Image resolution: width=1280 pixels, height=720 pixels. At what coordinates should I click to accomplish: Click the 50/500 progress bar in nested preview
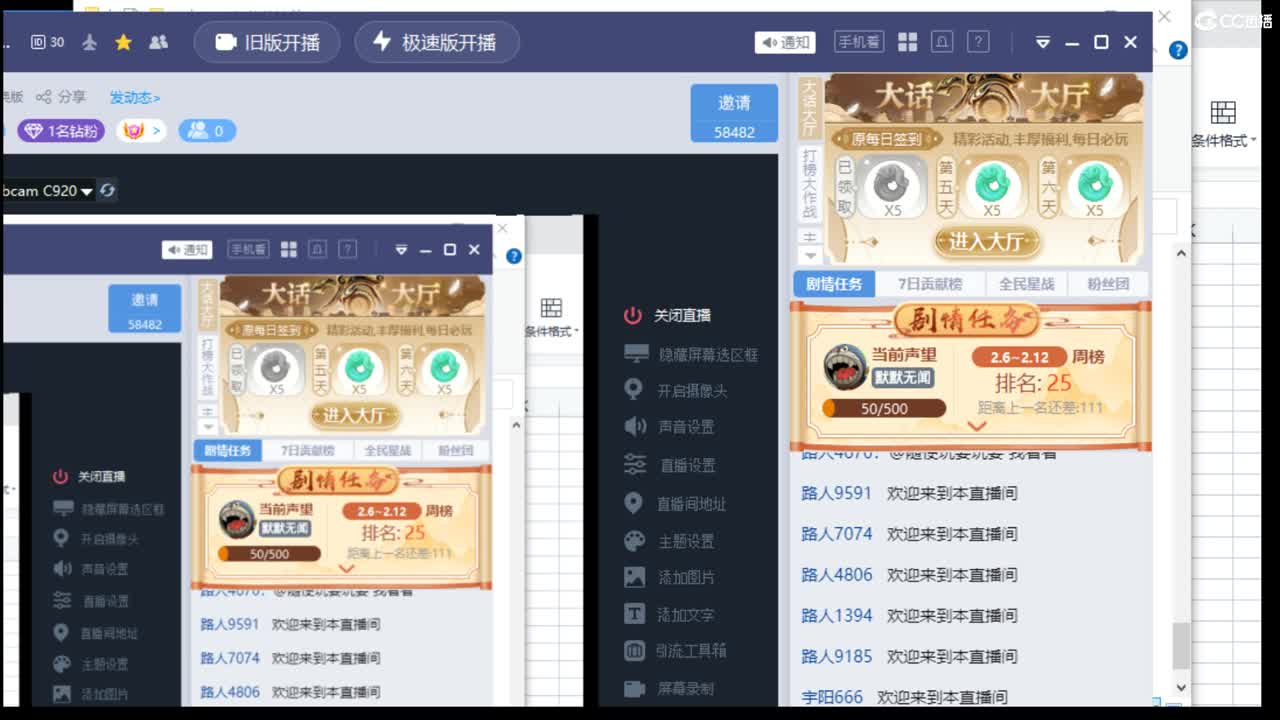269,554
